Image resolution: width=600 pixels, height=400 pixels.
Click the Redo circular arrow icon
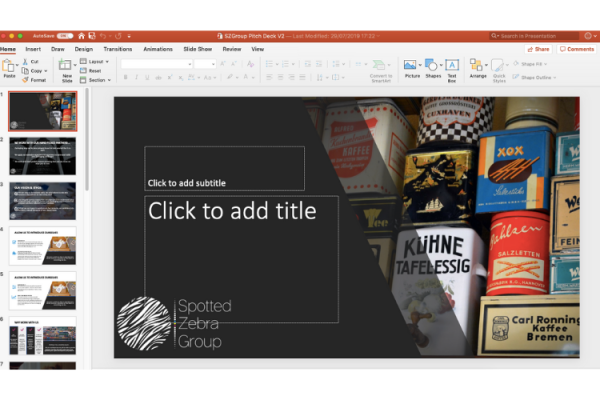[x=118, y=36]
